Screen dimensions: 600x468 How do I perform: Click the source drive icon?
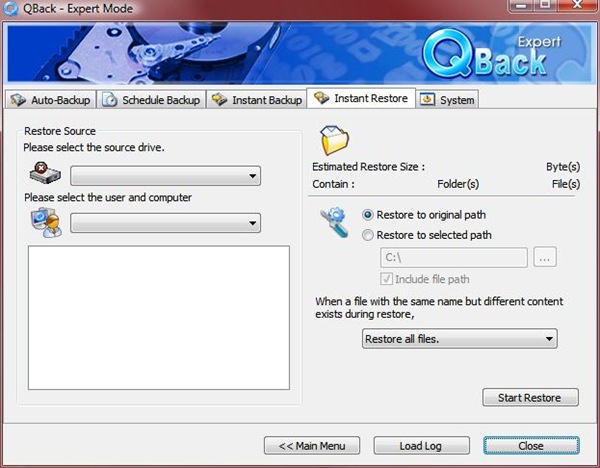pyautogui.click(x=43, y=174)
